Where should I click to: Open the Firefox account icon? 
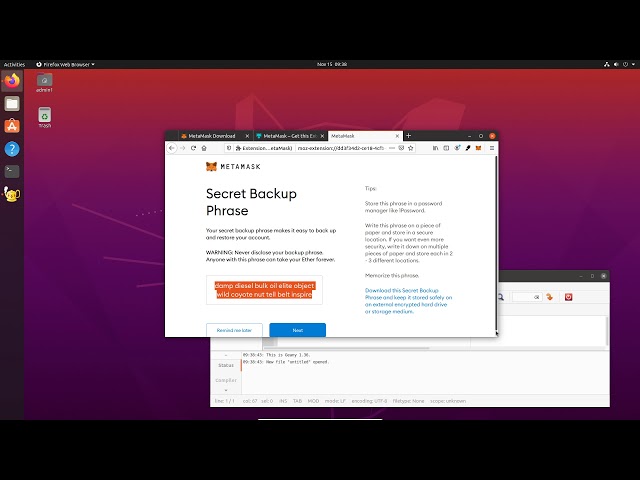coord(457,148)
